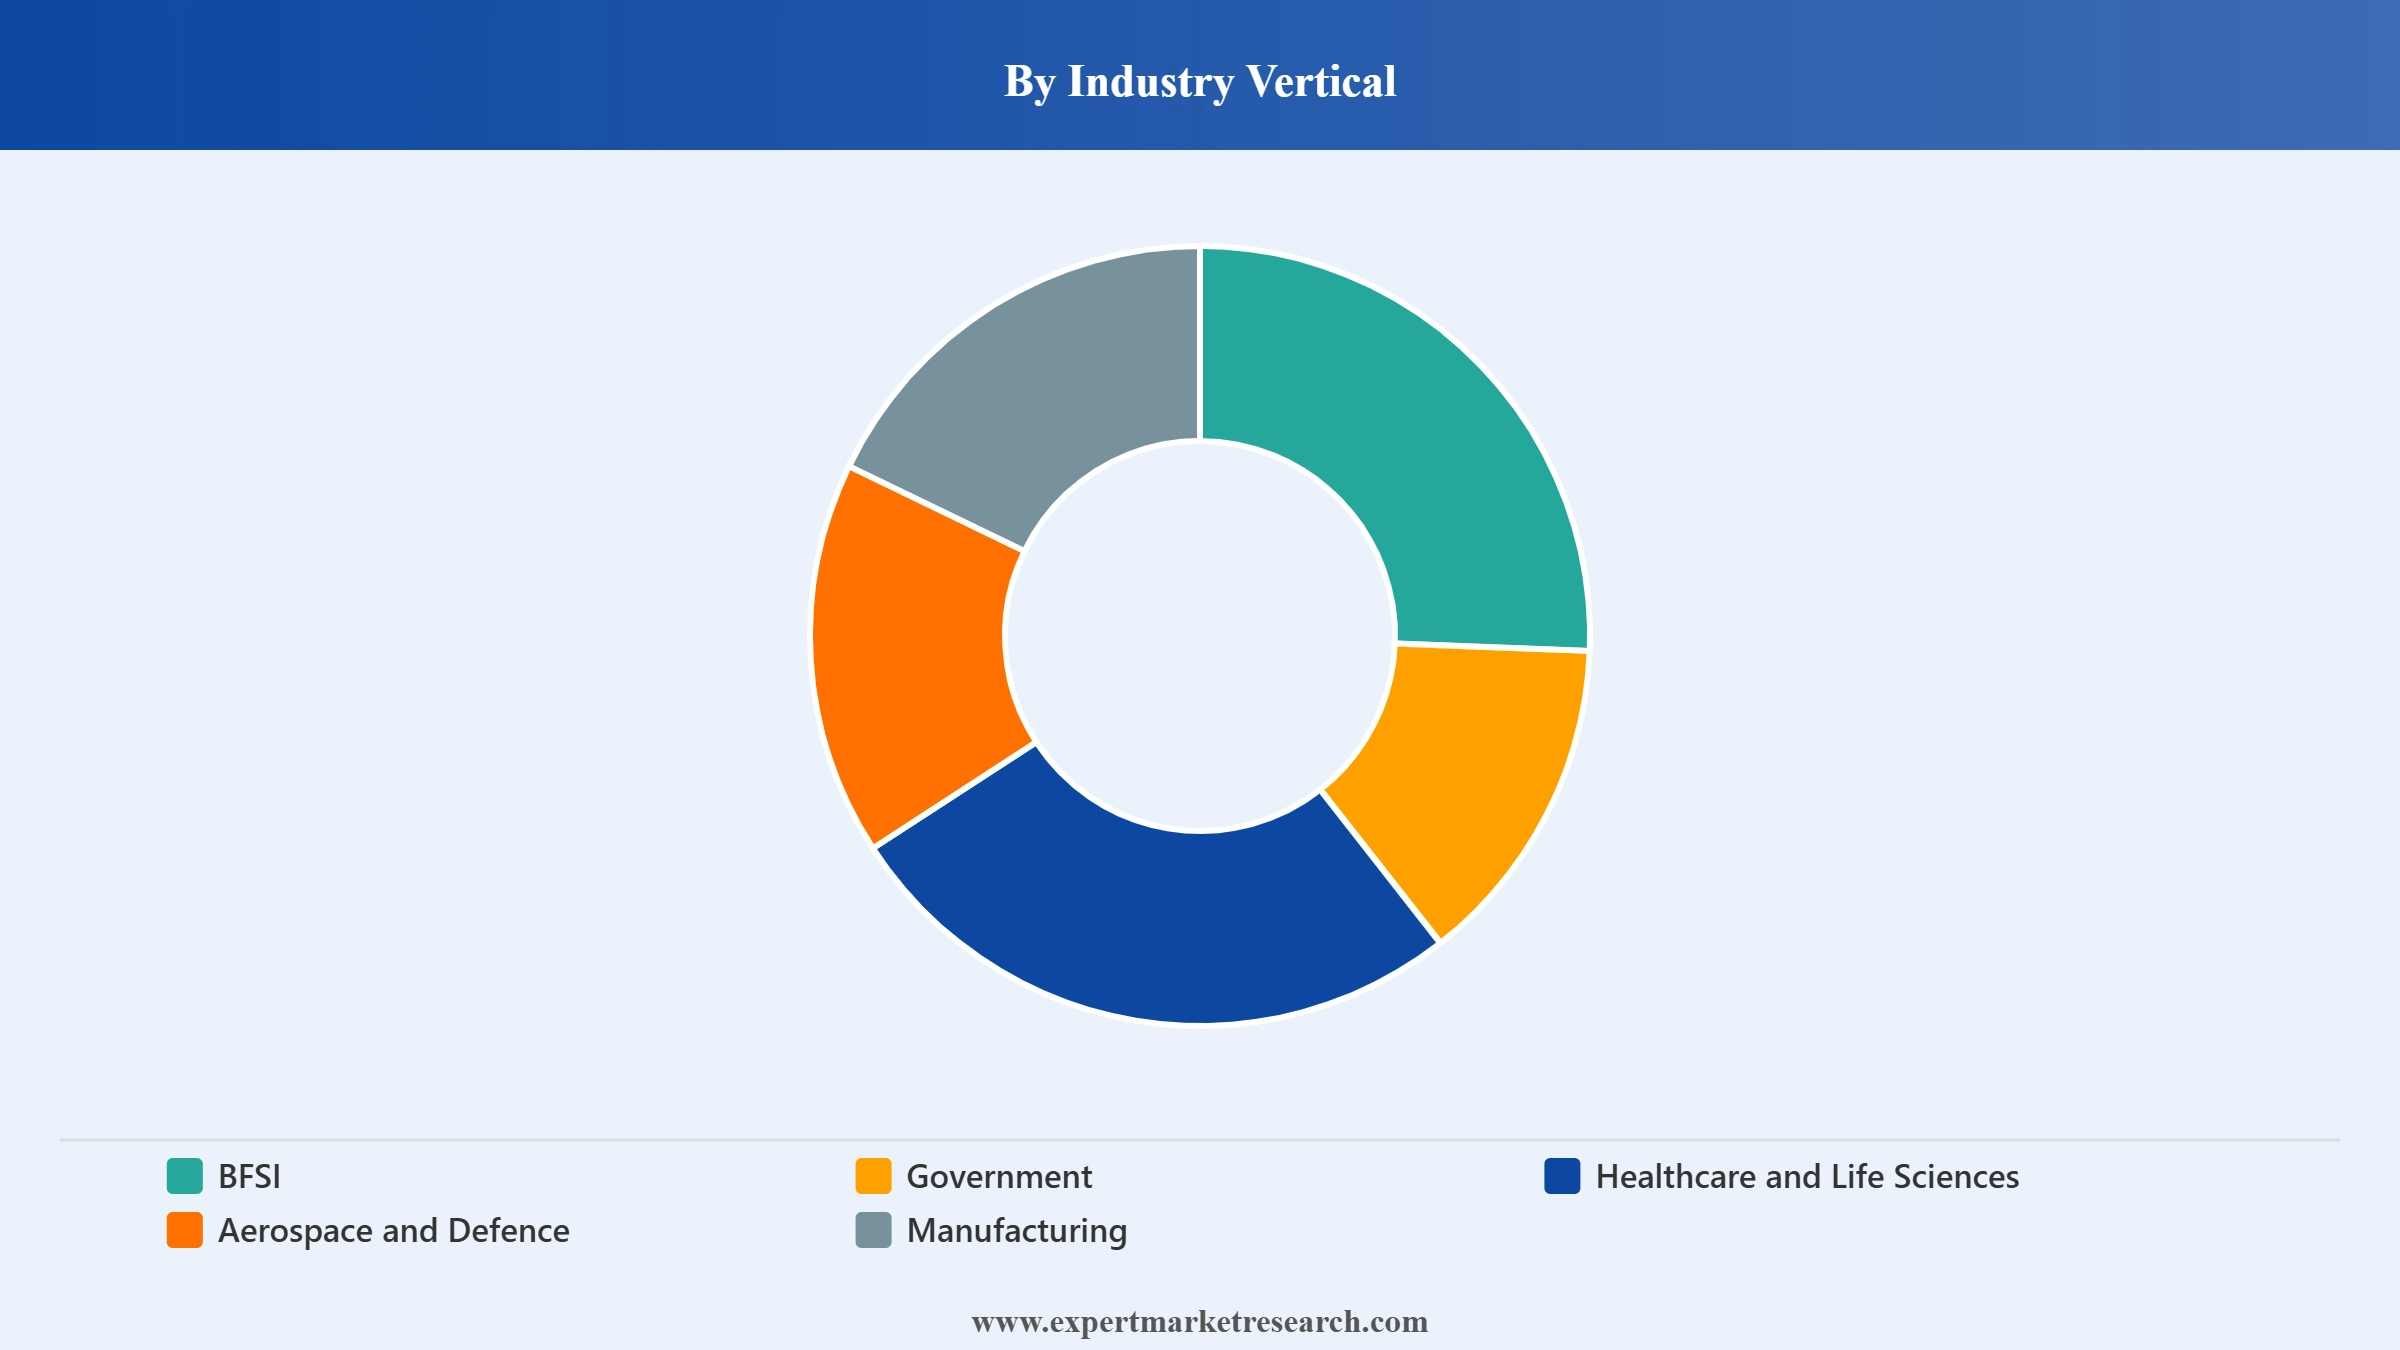
Task: Select the Manufacturing legend label
Action: [x=1017, y=1231]
